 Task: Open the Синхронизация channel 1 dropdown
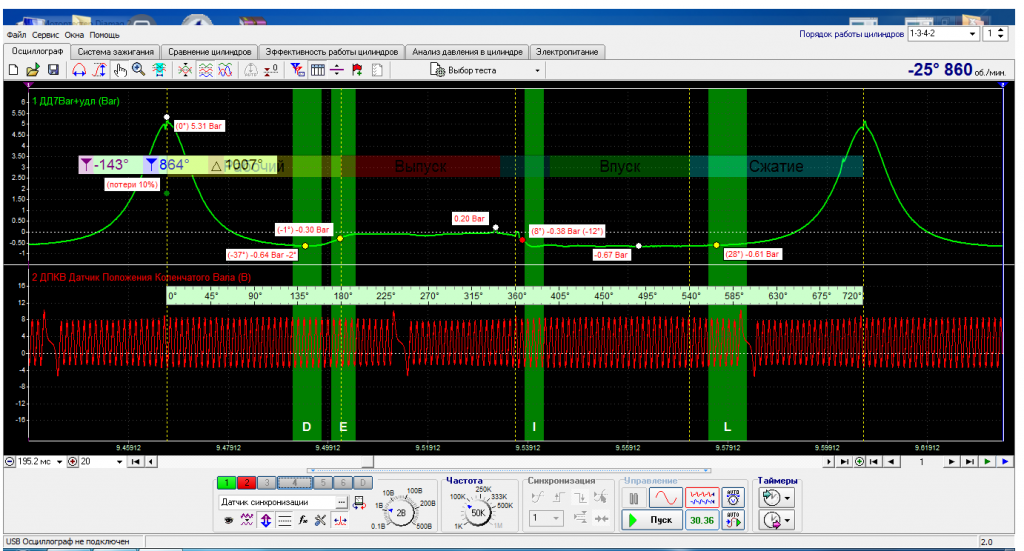pos(546,518)
